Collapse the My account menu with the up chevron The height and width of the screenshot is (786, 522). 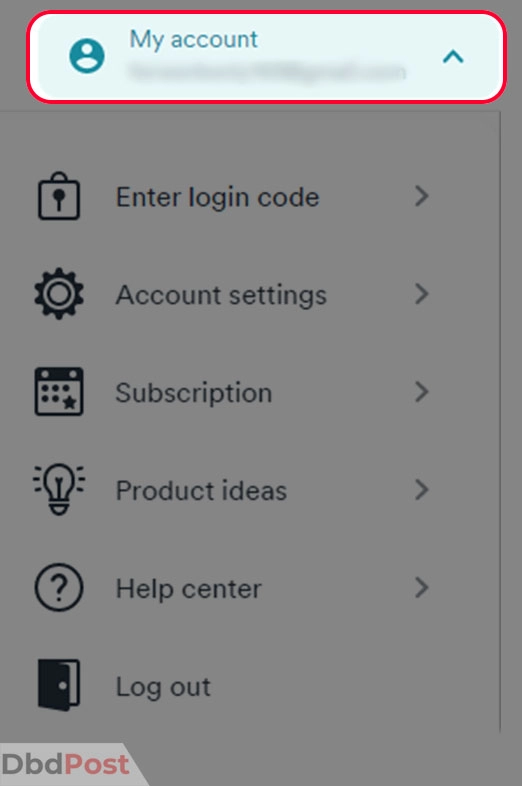pyautogui.click(x=453, y=57)
